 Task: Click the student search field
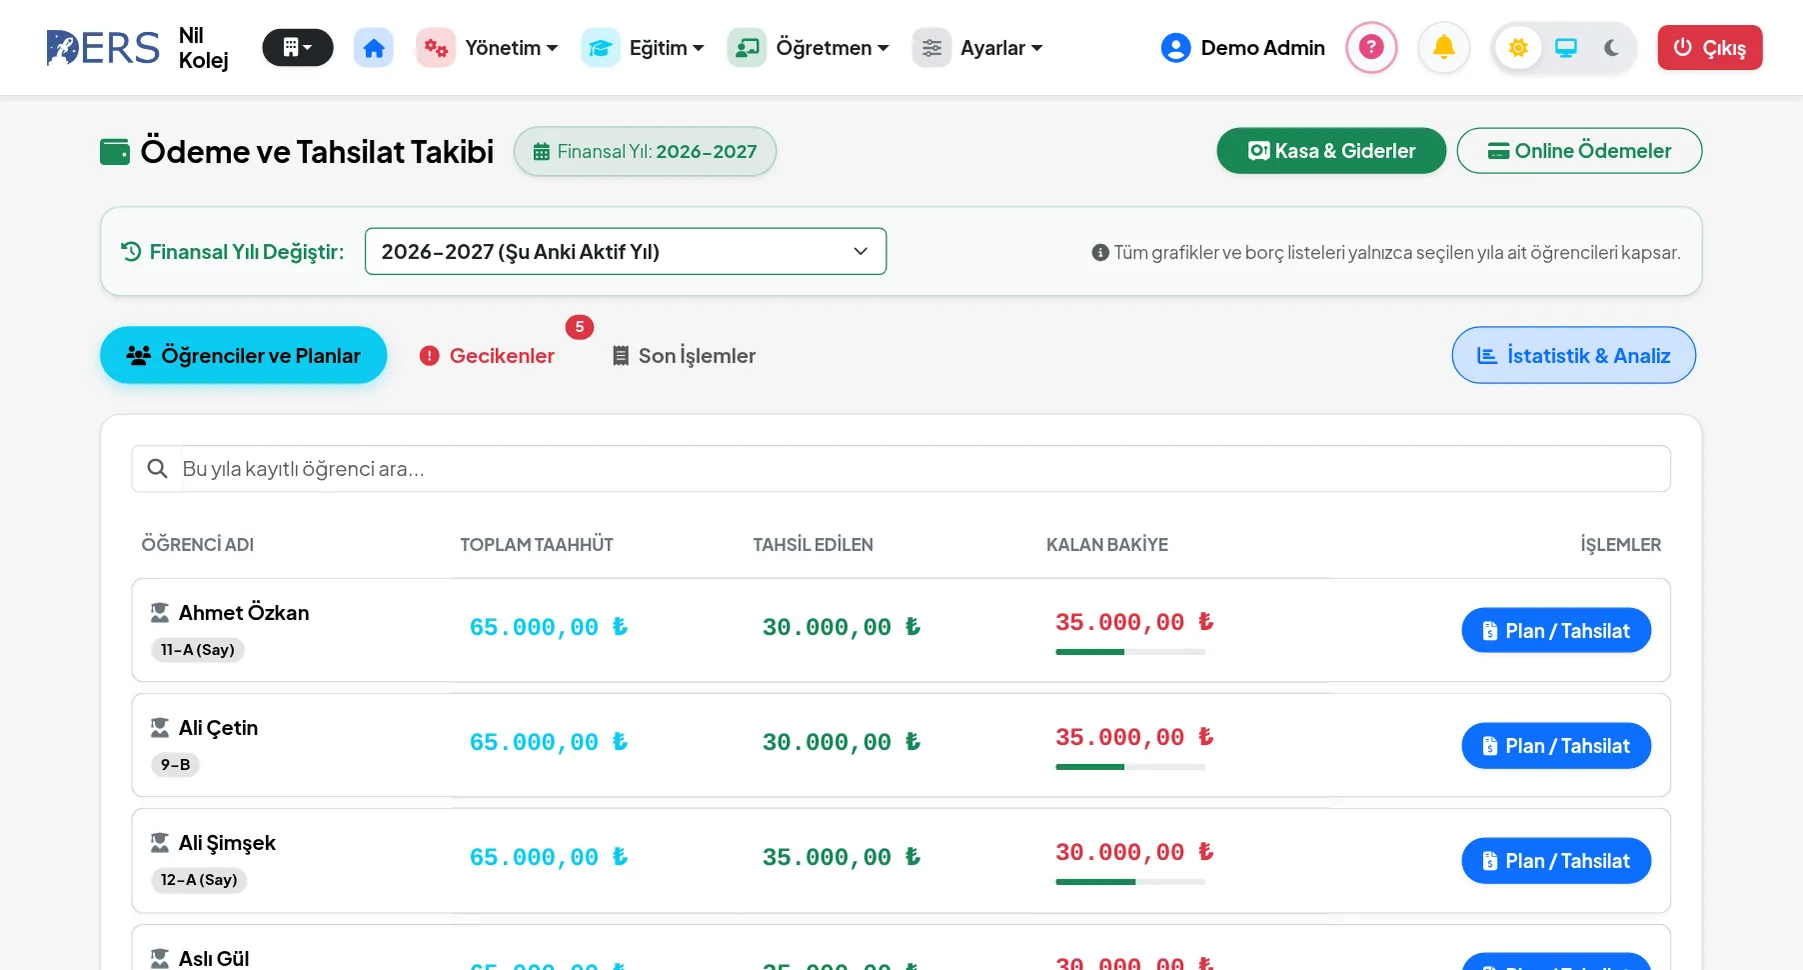click(x=925, y=469)
